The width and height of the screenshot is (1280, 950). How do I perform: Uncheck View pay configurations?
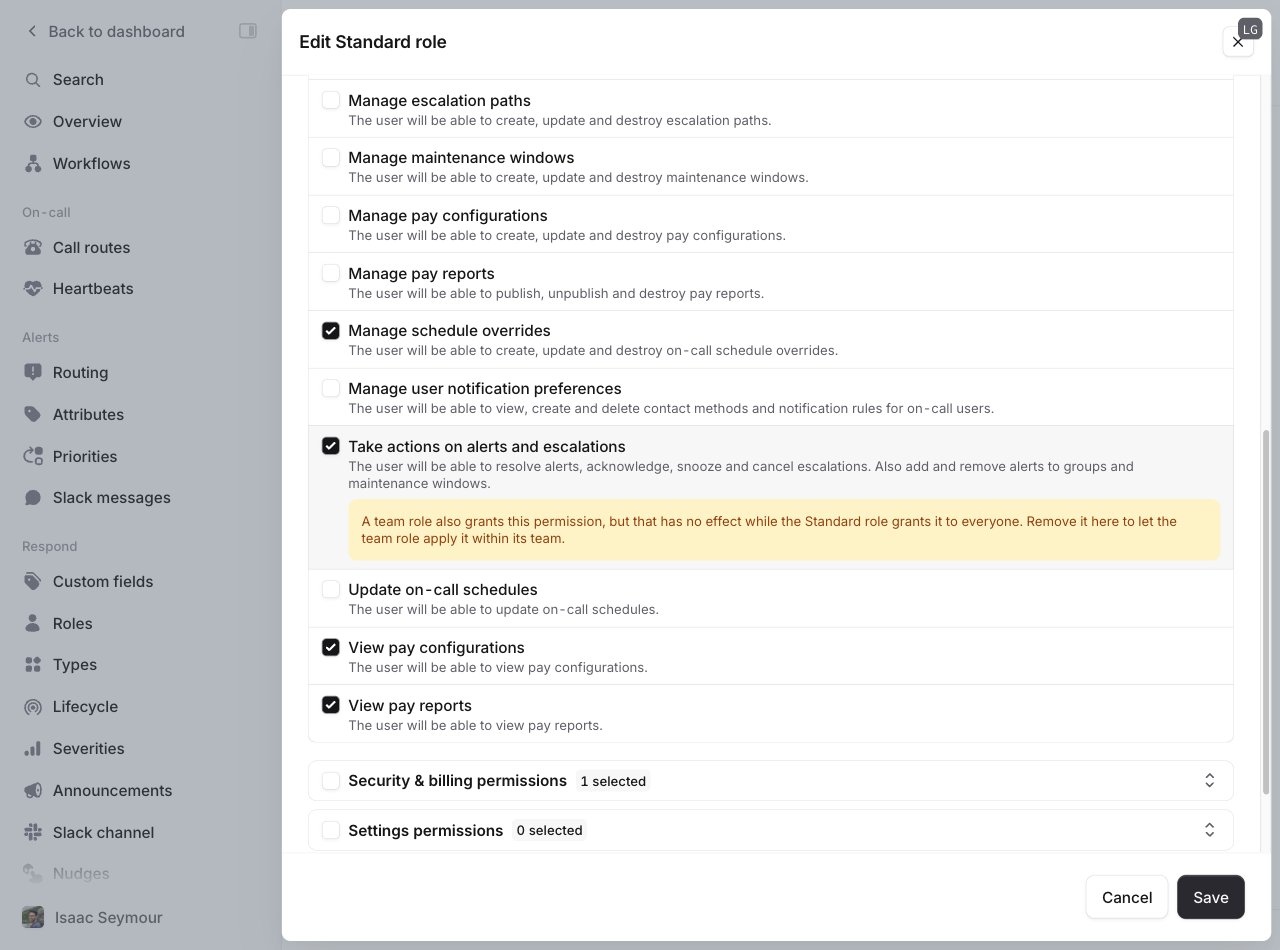click(331, 648)
